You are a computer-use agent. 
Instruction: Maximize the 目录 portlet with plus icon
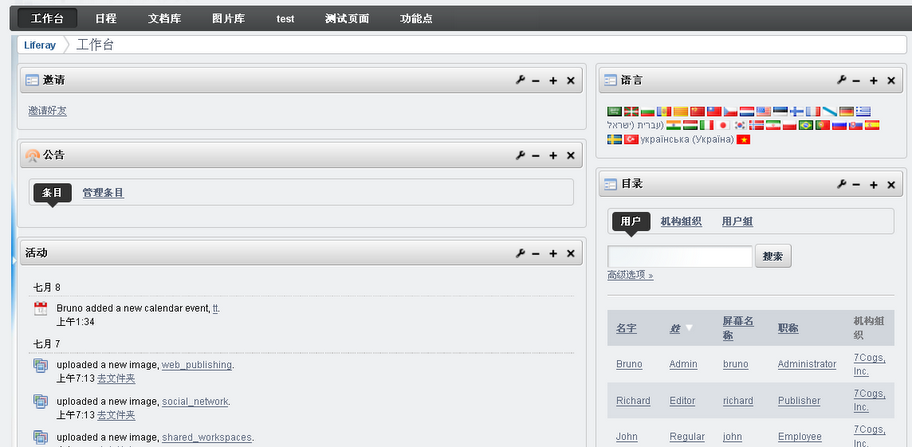click(874, 184)
